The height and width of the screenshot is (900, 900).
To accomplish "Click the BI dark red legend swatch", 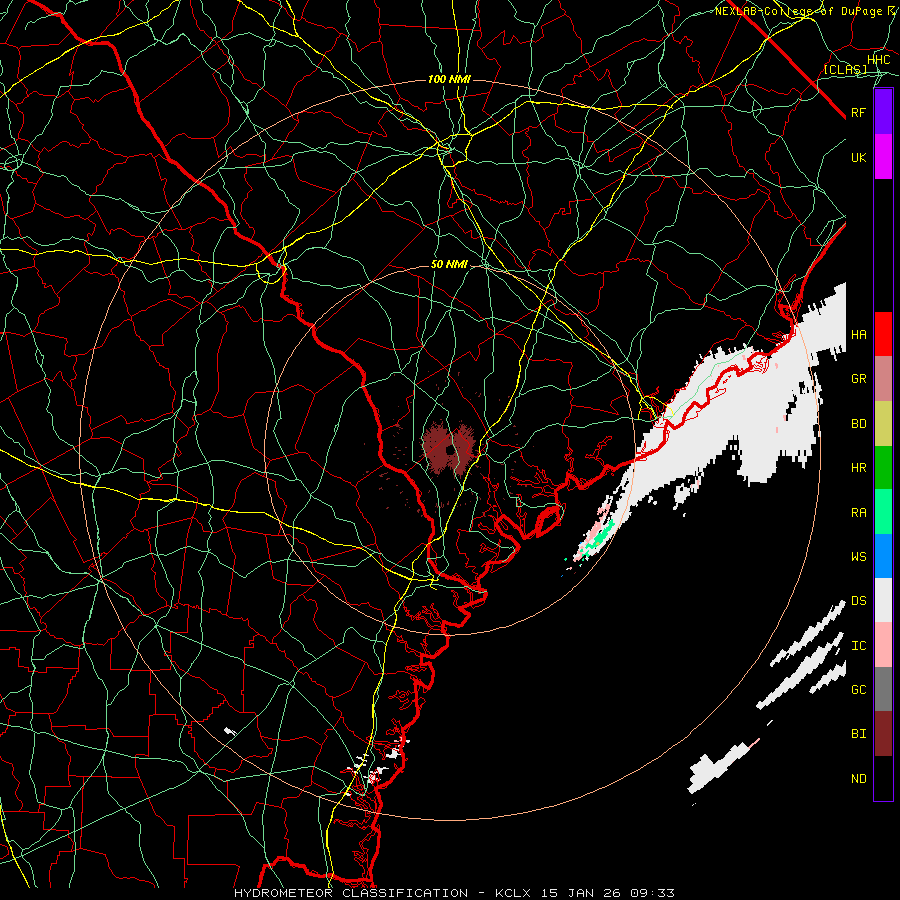I will 883,734.
